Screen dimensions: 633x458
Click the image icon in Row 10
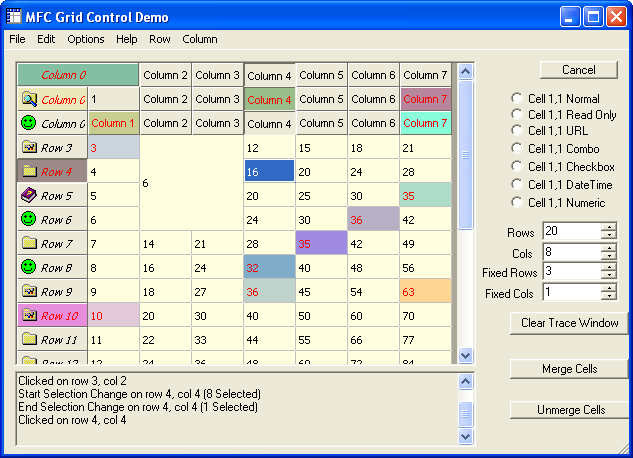point(29,315)
